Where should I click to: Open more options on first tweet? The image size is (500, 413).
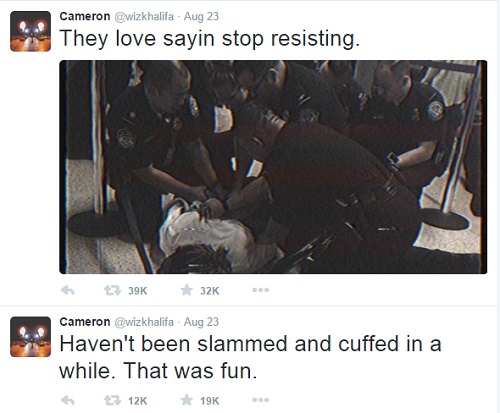(261, 290)
